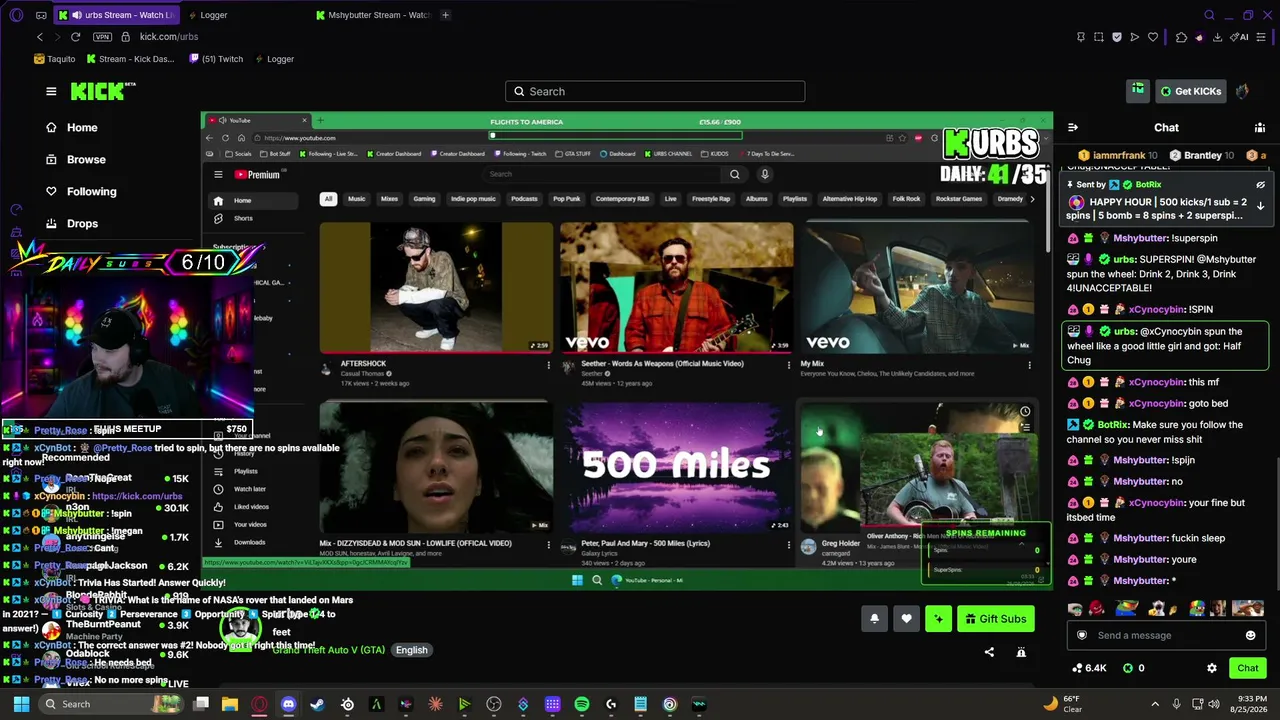Click the KICK logo
This screenshot has width=1280, height=720.
[103, 91]
